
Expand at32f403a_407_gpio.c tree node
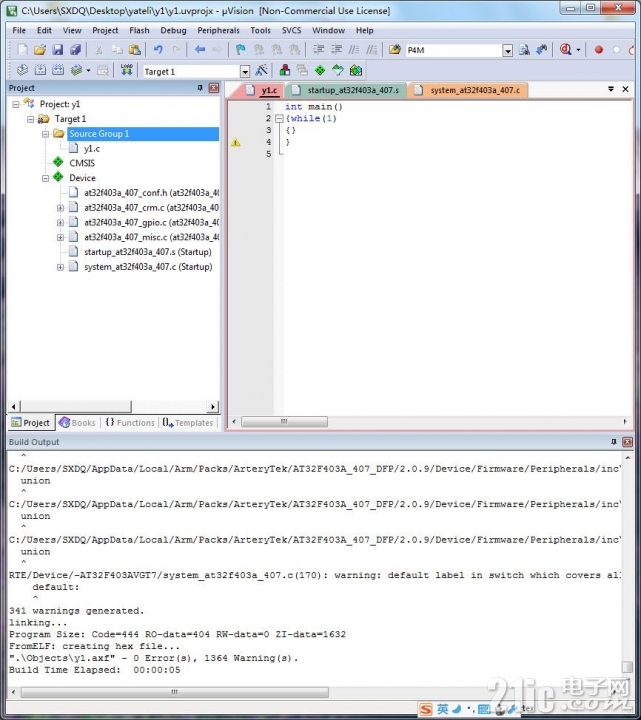[60, 223]
